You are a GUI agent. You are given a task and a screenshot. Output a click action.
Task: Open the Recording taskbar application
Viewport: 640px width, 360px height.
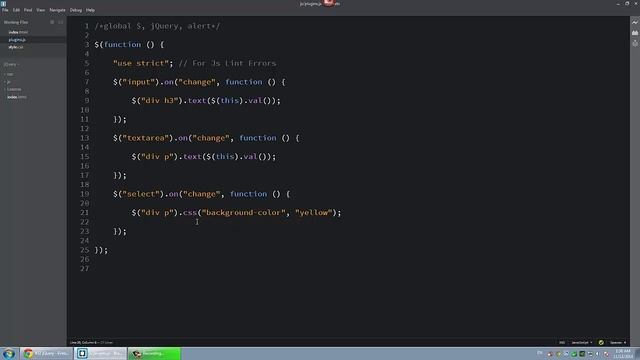coord(154,353)
